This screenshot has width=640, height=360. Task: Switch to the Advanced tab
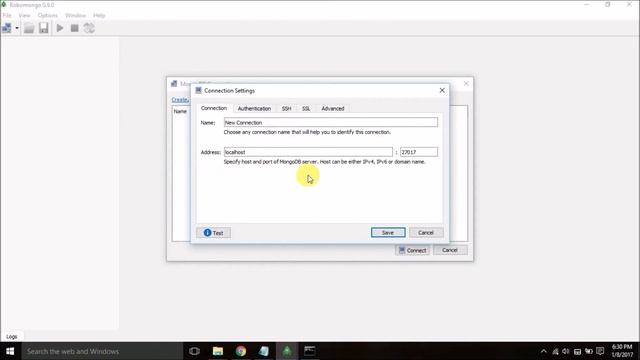(x=333, y=109)
